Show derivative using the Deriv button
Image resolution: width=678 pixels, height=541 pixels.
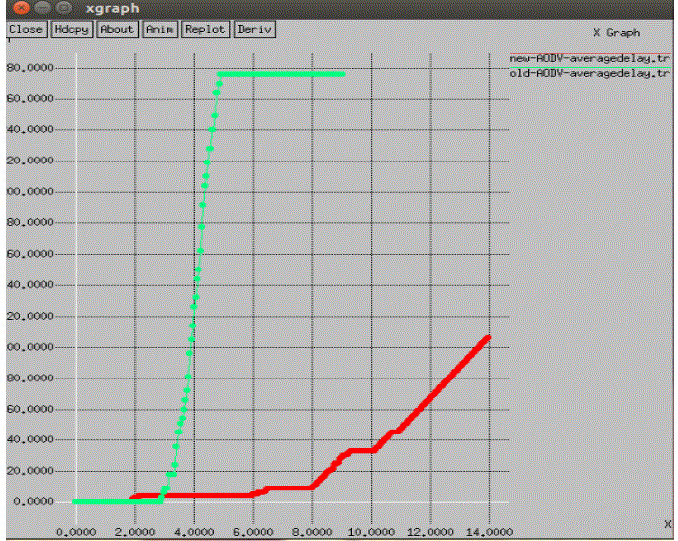pos(254,29)
